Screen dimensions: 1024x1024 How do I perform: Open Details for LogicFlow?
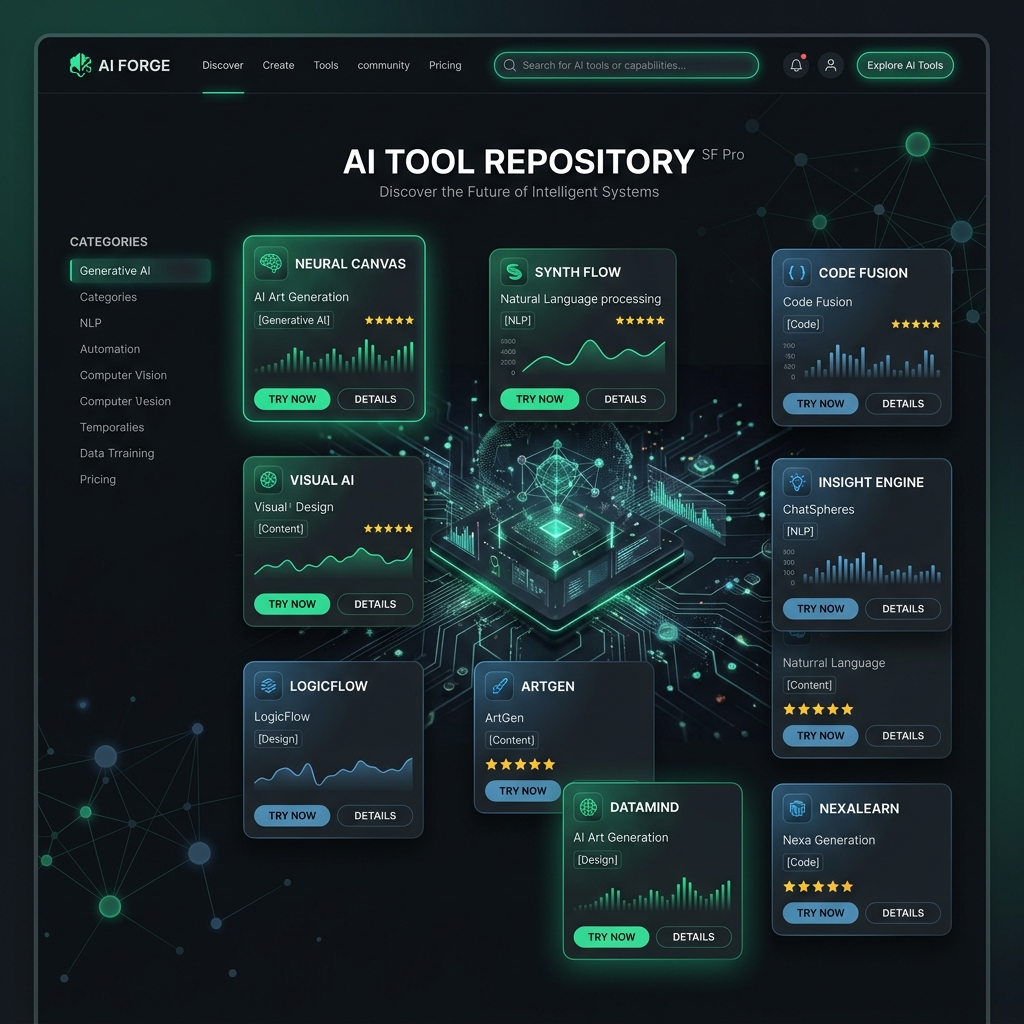click(375, 816)
